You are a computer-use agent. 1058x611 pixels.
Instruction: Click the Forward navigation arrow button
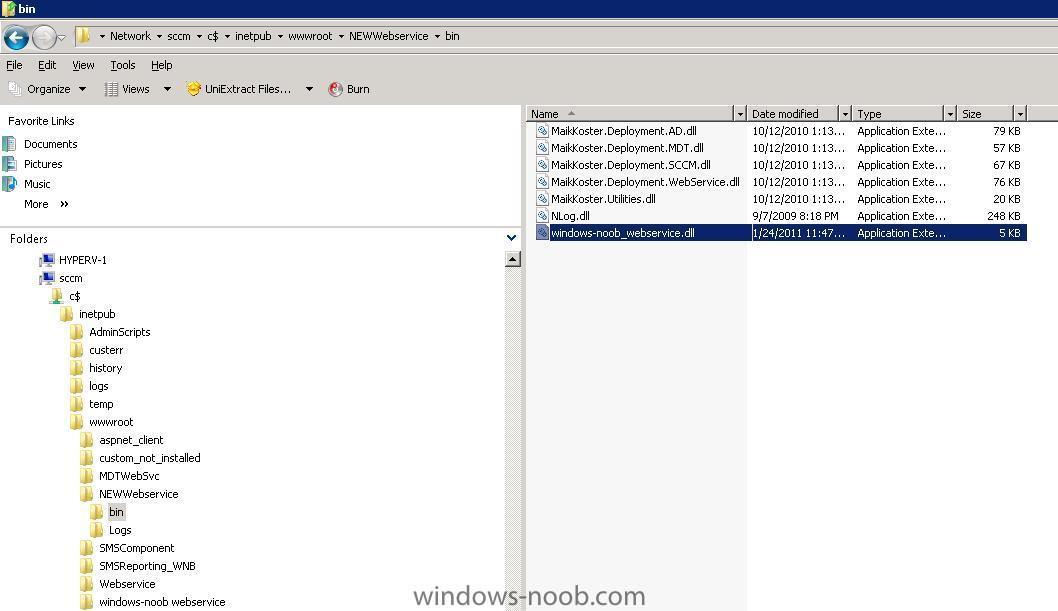pyautogui.click(x=44, y=38)
